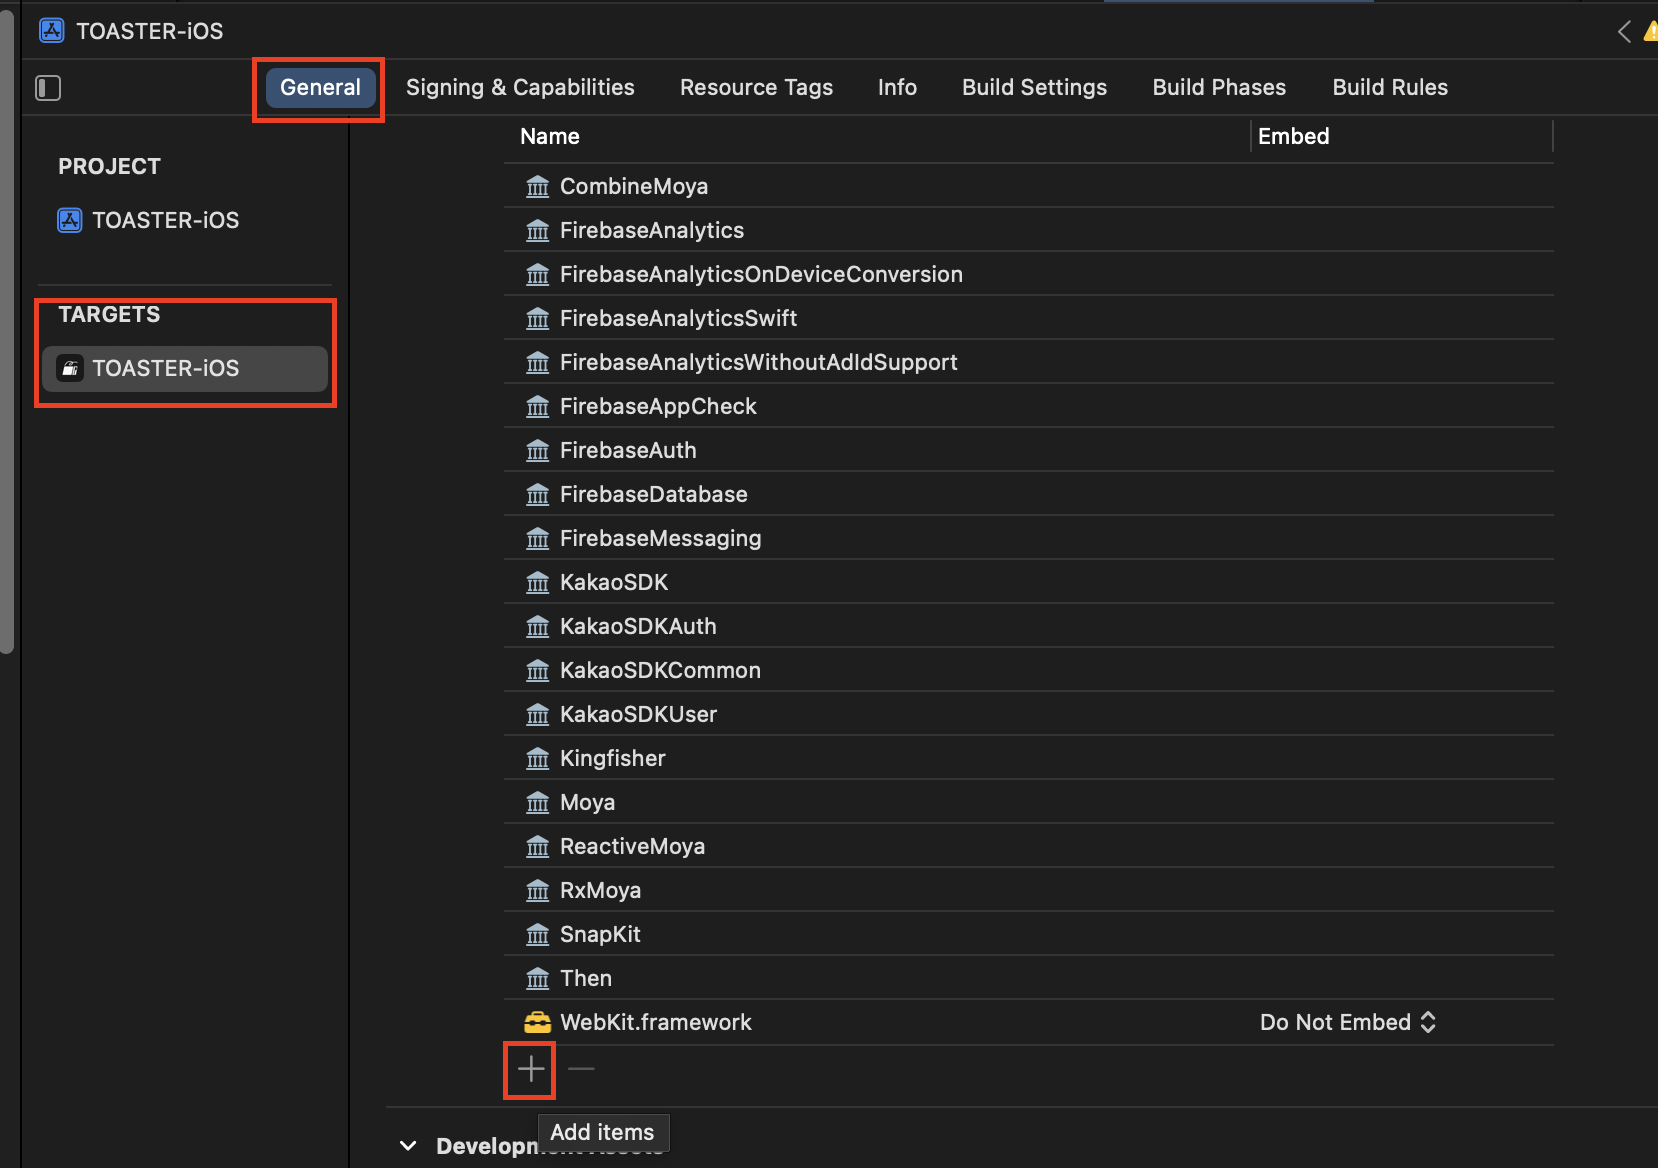This screenshot has height=1168, width=1658.
Task: Click the library icon beside FirebaseAnalytics
Action: 538,231
